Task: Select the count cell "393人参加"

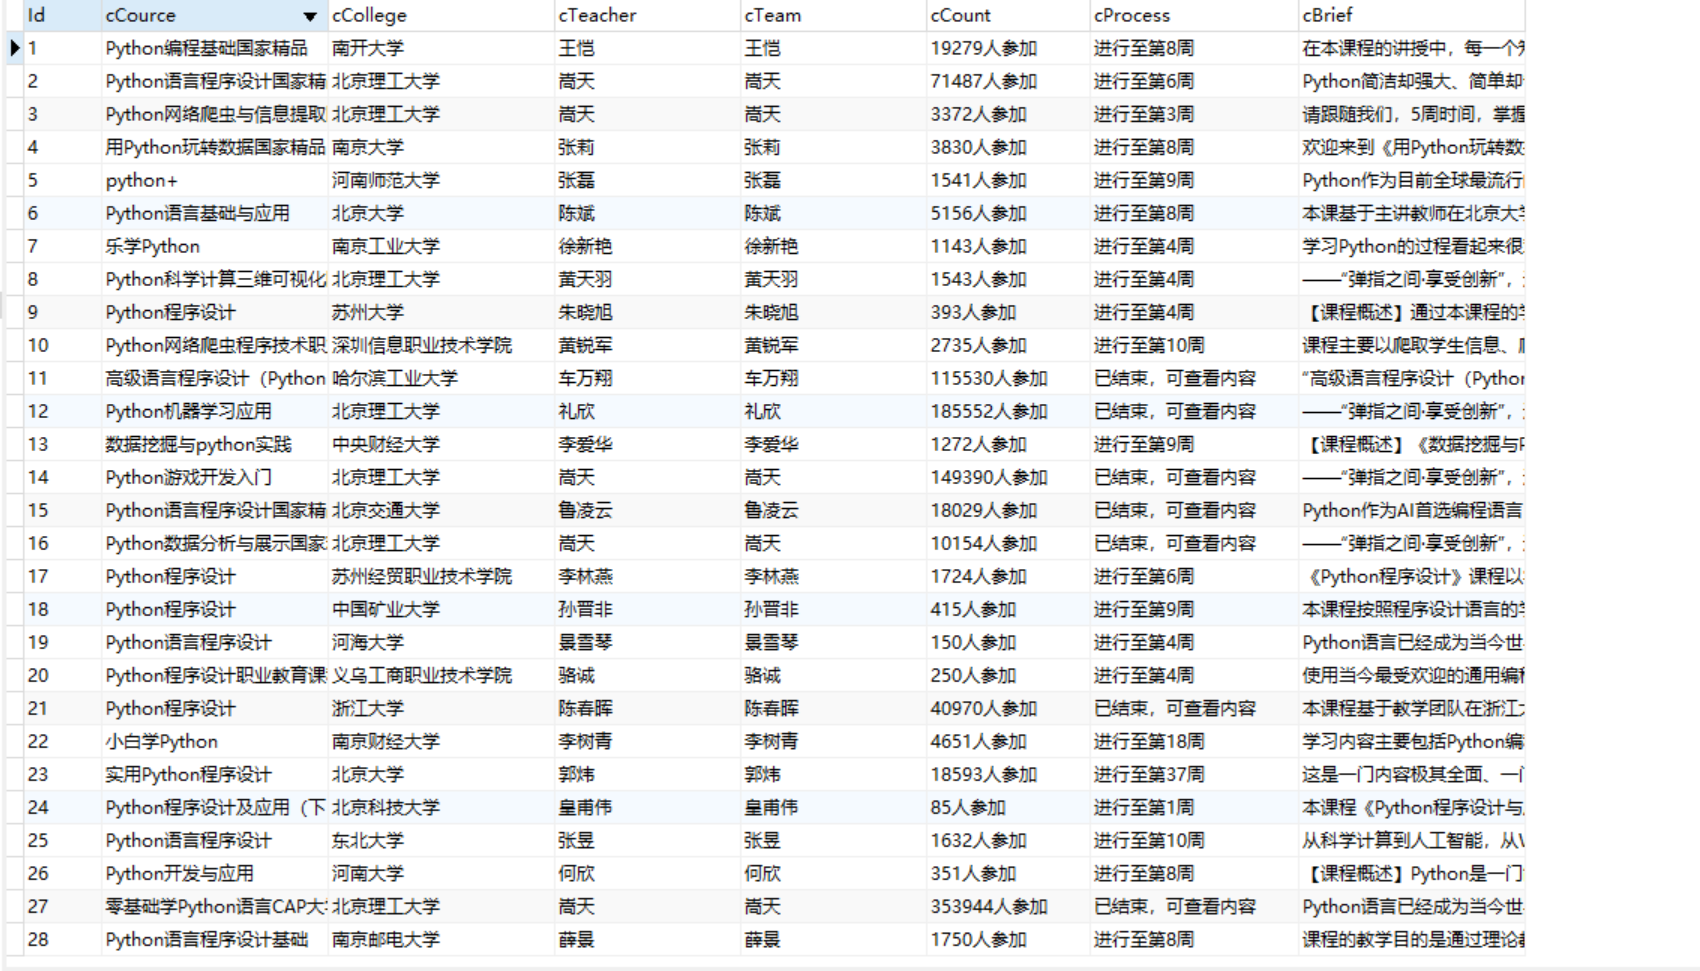Action: (1008, 312)
